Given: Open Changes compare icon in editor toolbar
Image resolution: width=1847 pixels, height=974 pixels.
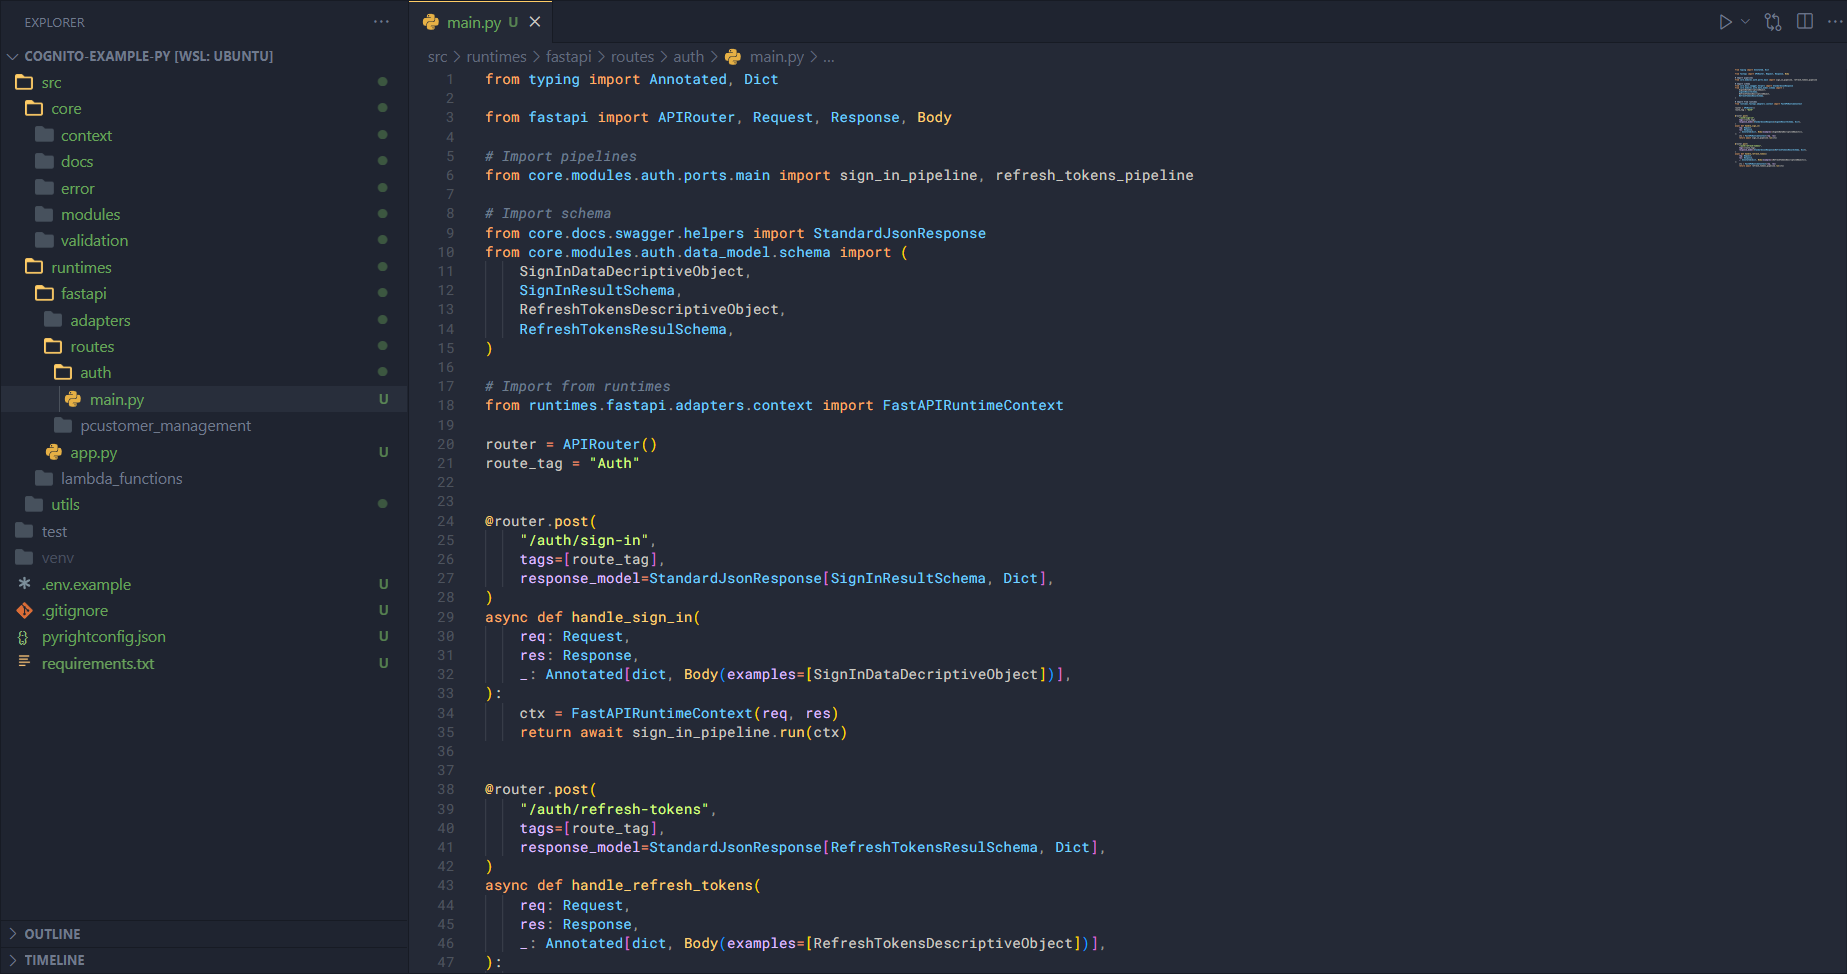Looking at the screenshot, I should 1773,22.
